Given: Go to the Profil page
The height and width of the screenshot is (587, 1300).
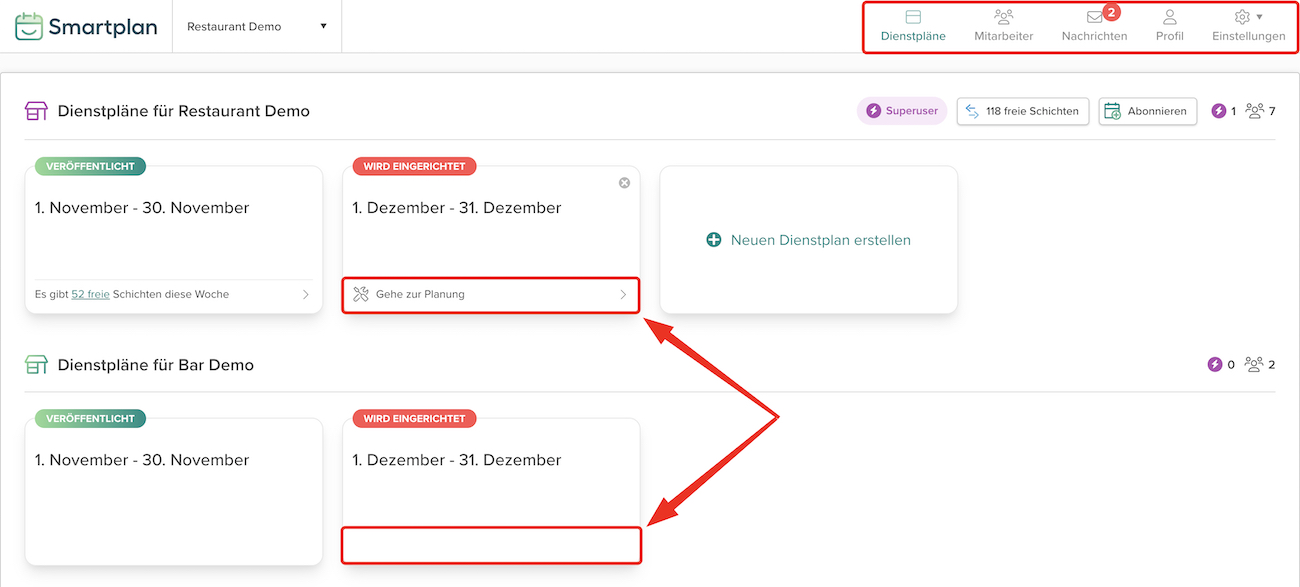Looking at the screenshot, I should [1169, 26].
